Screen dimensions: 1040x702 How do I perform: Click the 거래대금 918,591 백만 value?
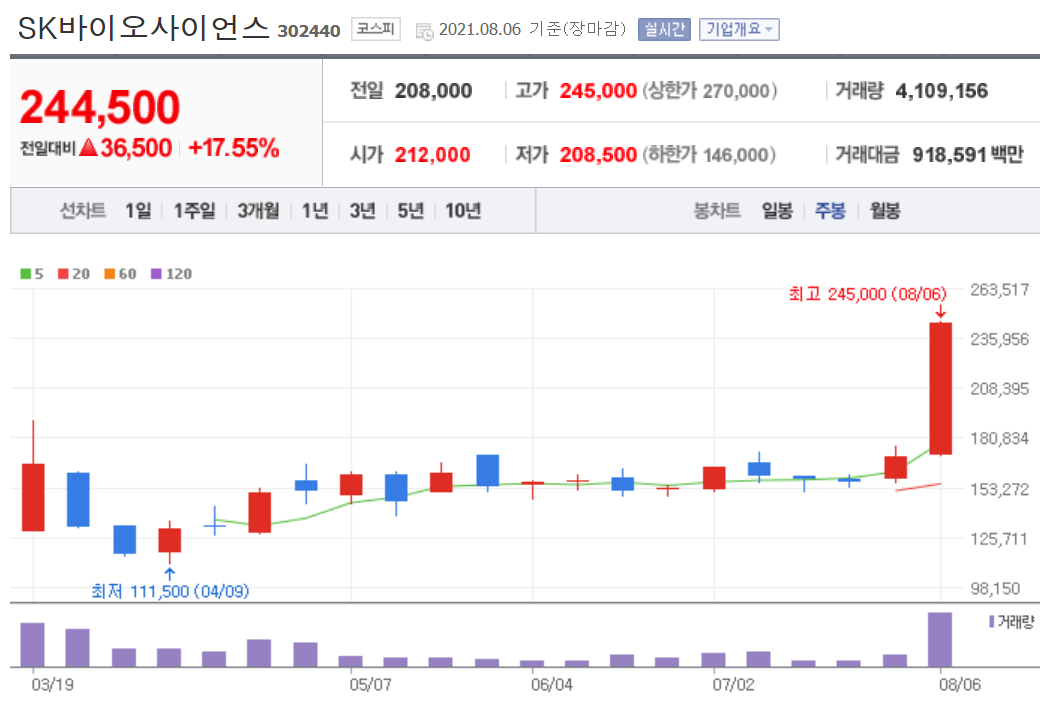coord(968,155)
